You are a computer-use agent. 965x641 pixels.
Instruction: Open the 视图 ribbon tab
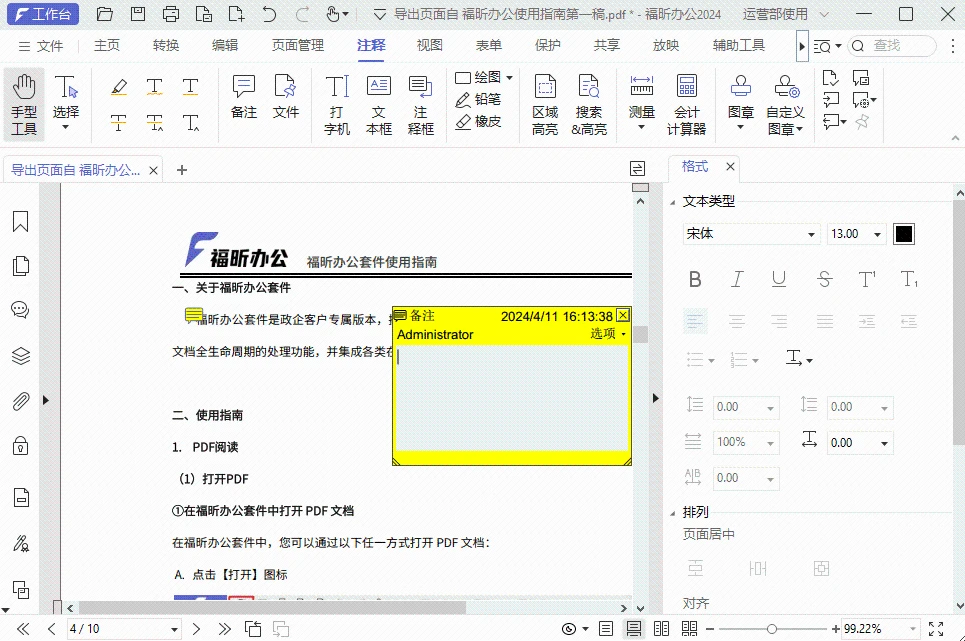pos(430,46)
